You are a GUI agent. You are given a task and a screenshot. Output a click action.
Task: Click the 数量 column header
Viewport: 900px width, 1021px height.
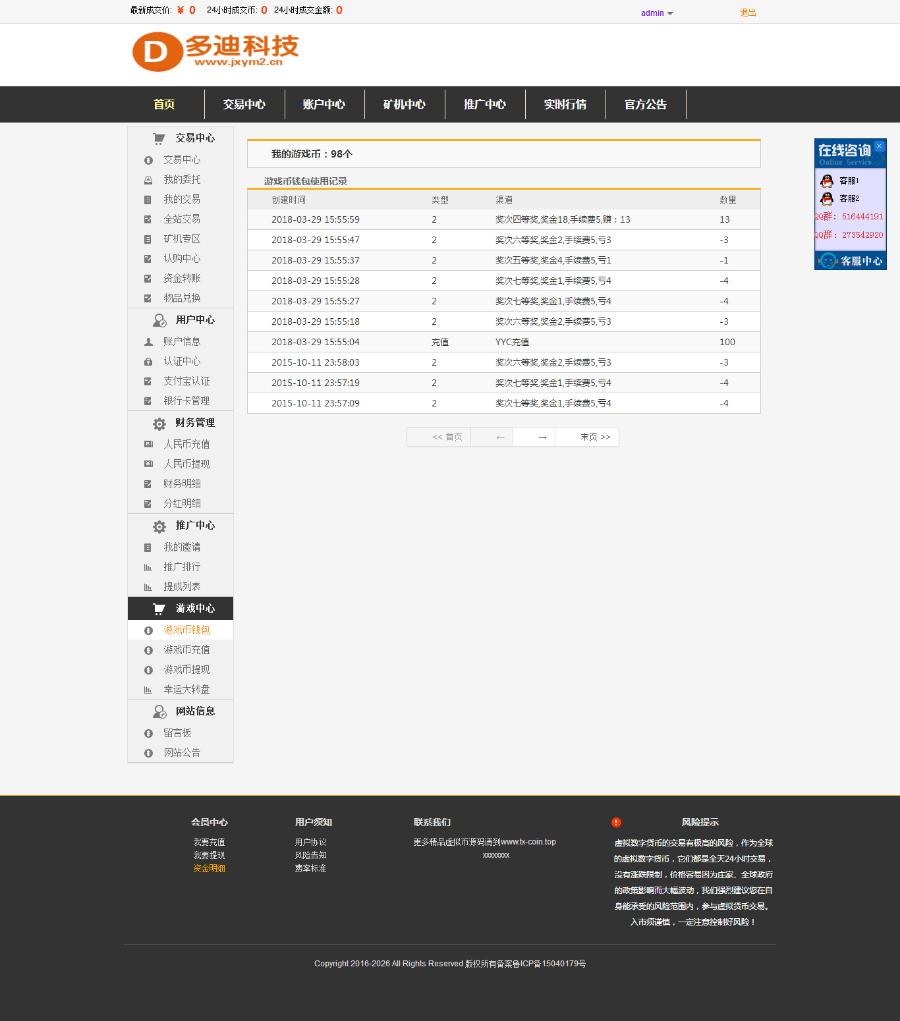728,200
